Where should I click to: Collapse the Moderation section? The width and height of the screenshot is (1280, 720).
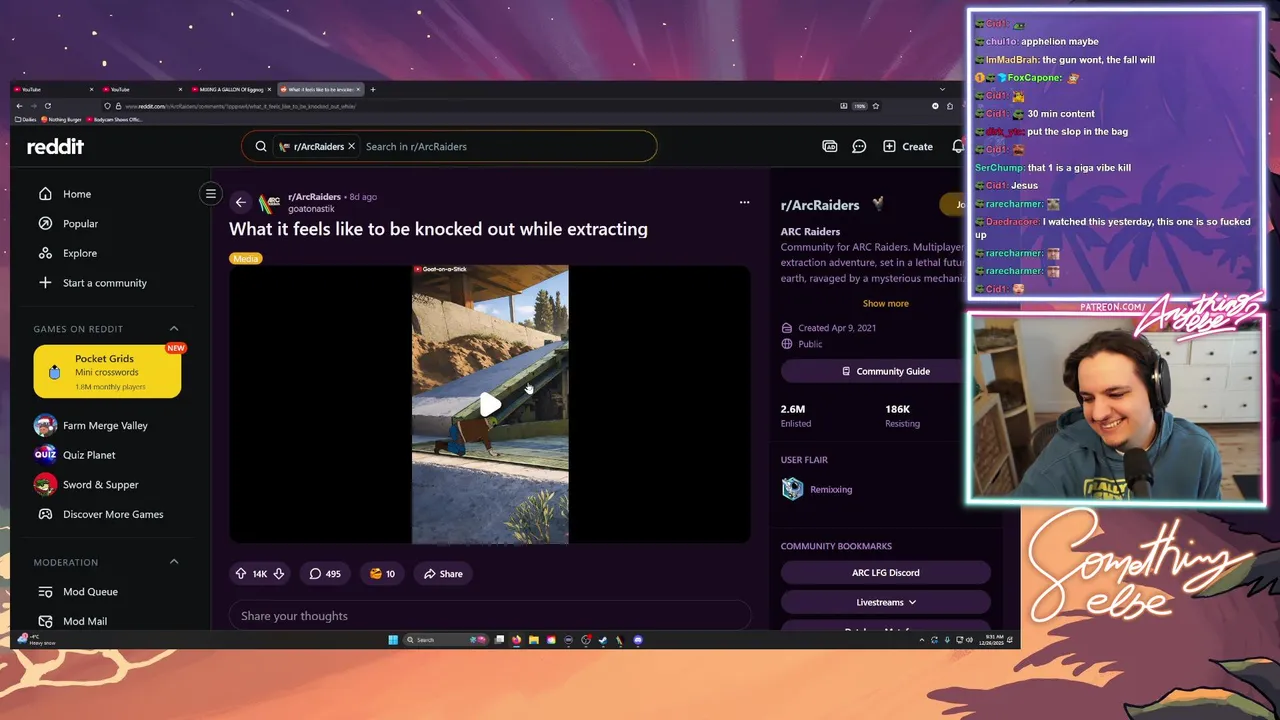click(x=174, y=562)
